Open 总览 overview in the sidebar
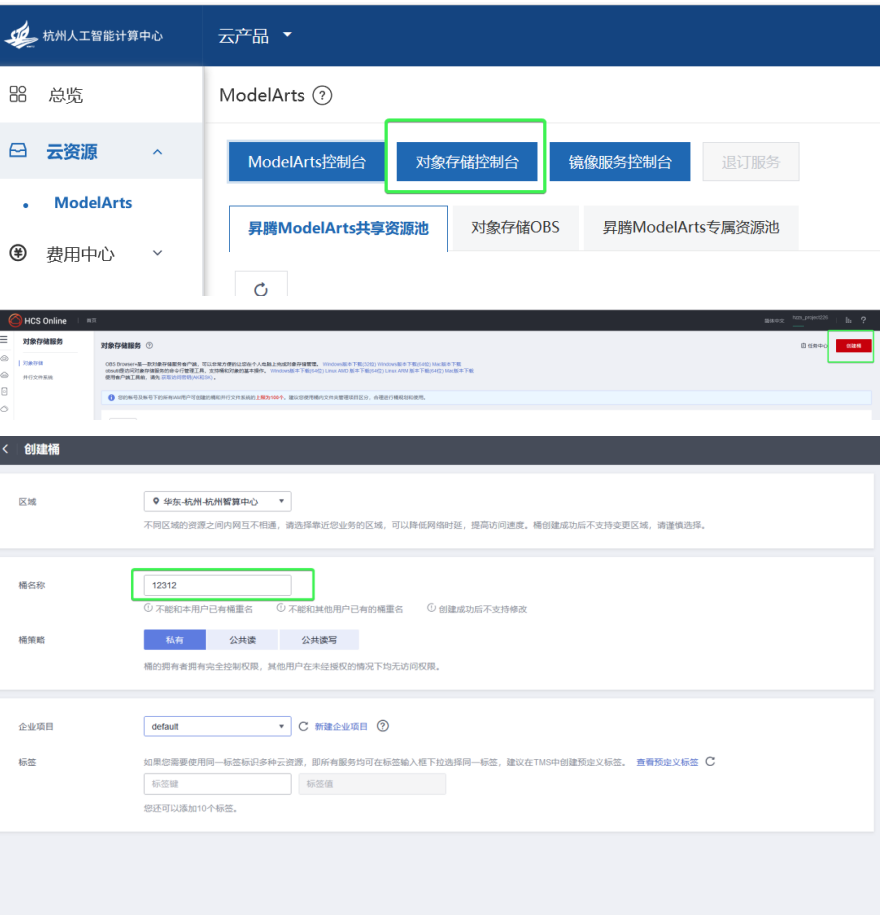Image resolution: width=883 pixels, height=915 pixels. (65, 95)
